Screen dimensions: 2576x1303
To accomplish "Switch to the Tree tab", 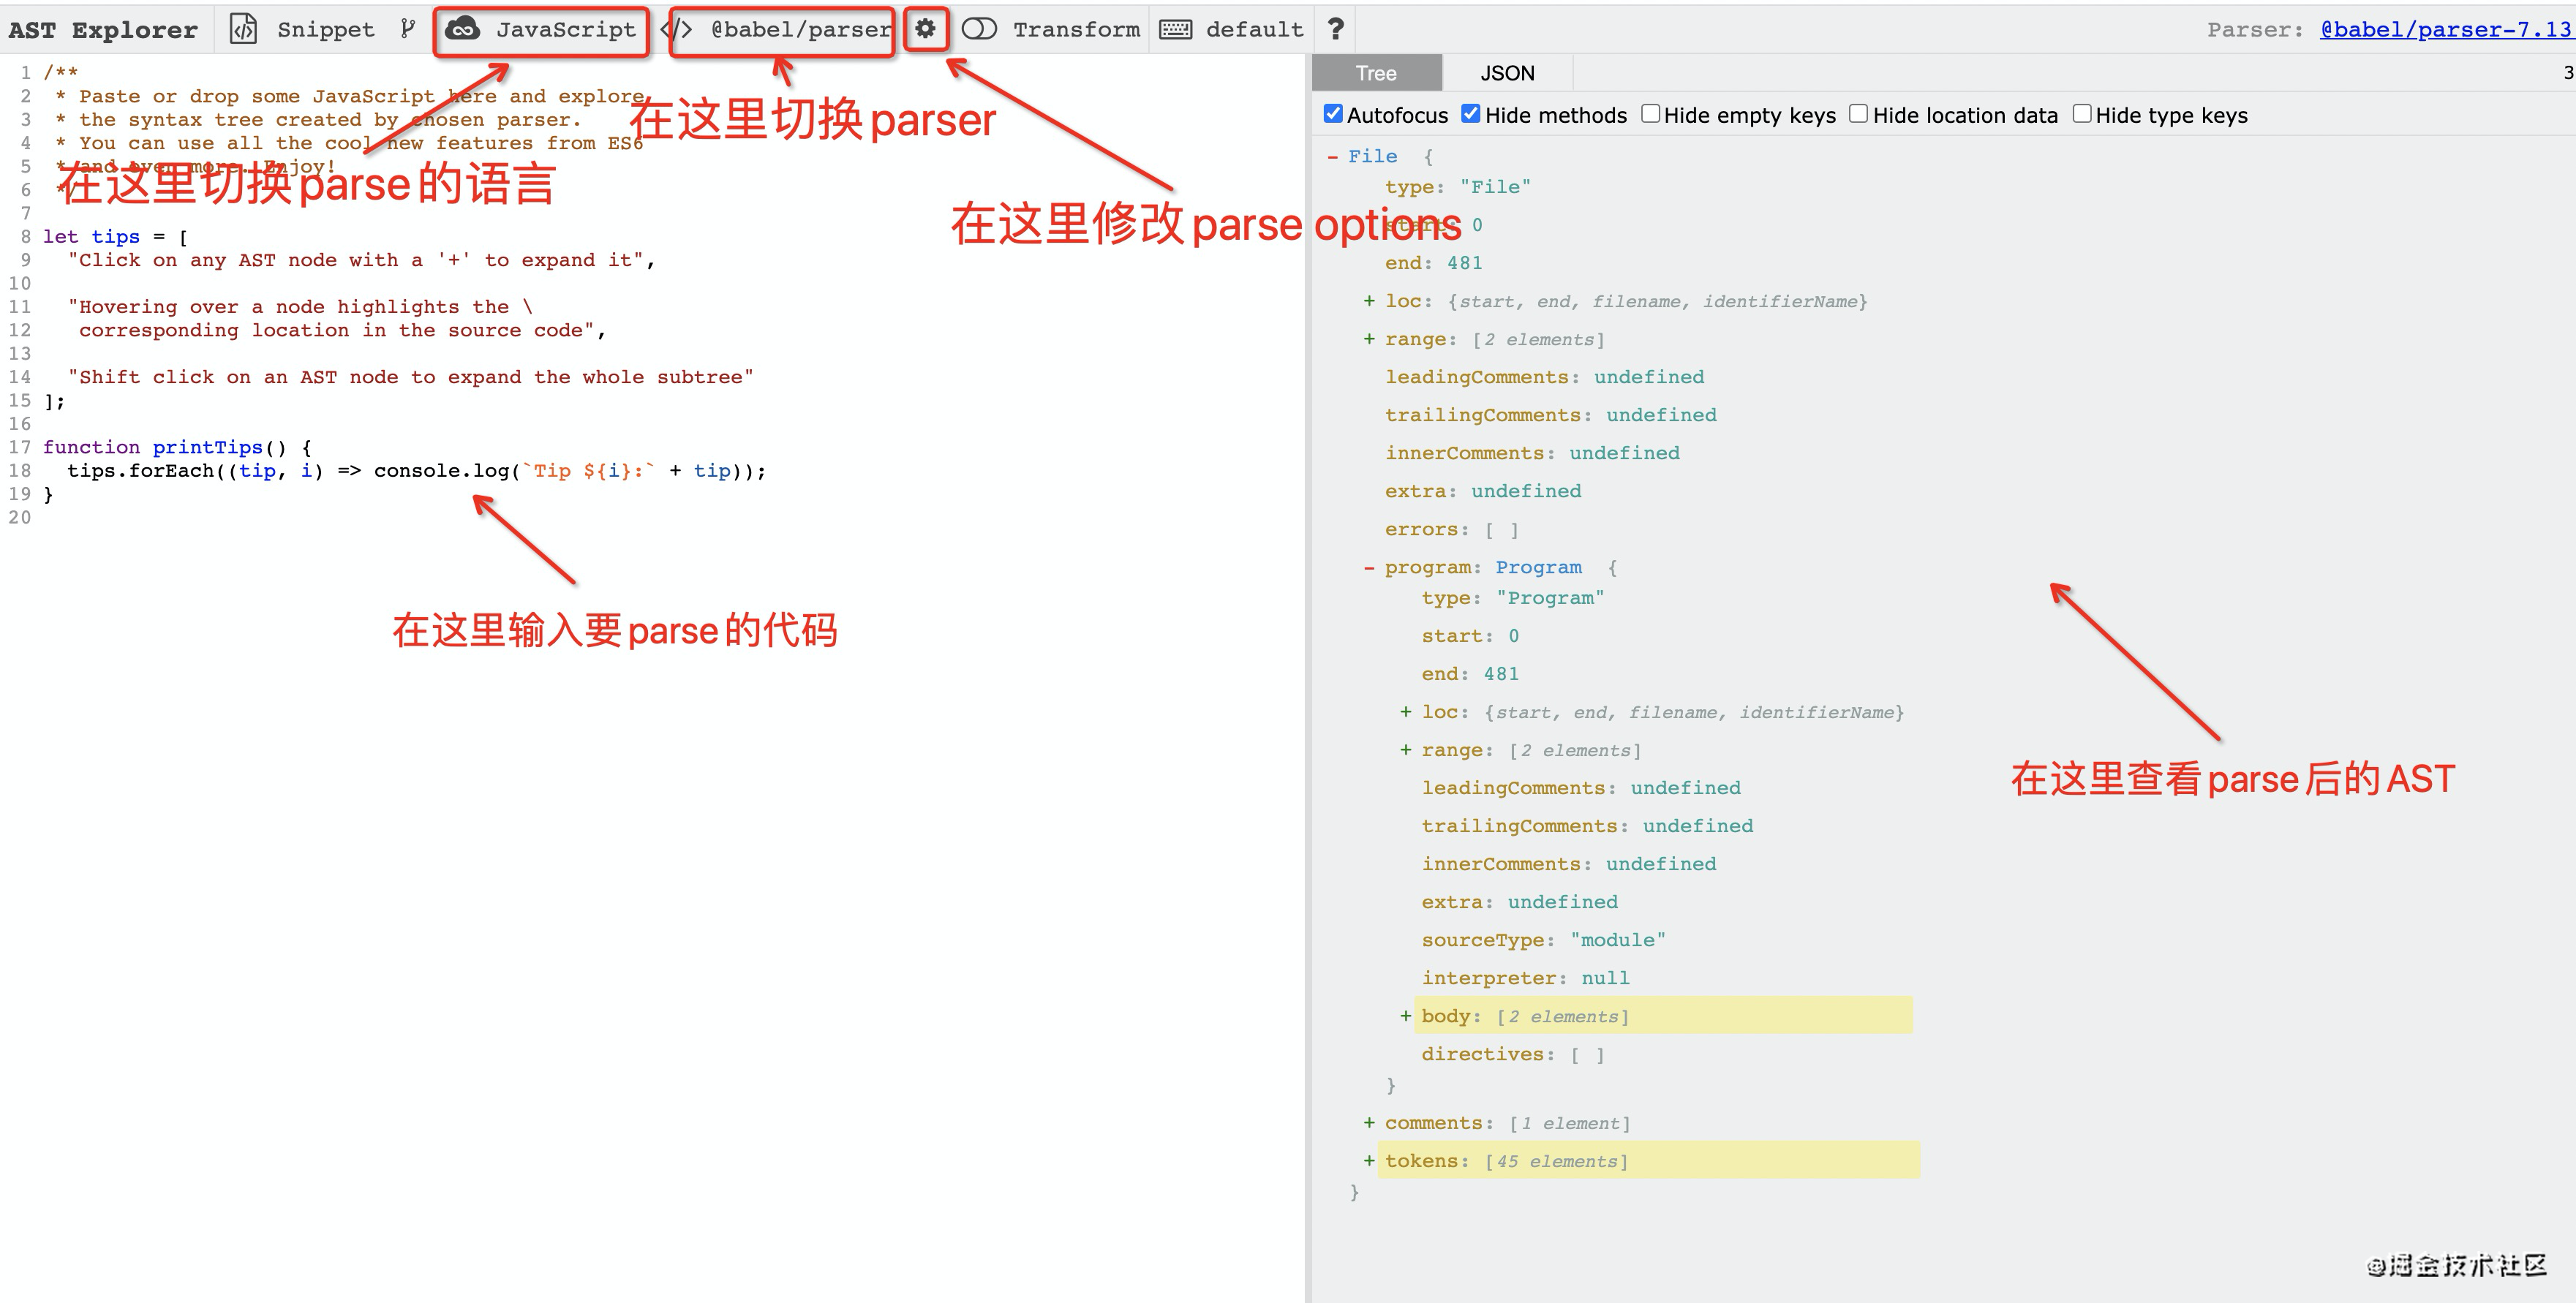I will pos(1376,73).
